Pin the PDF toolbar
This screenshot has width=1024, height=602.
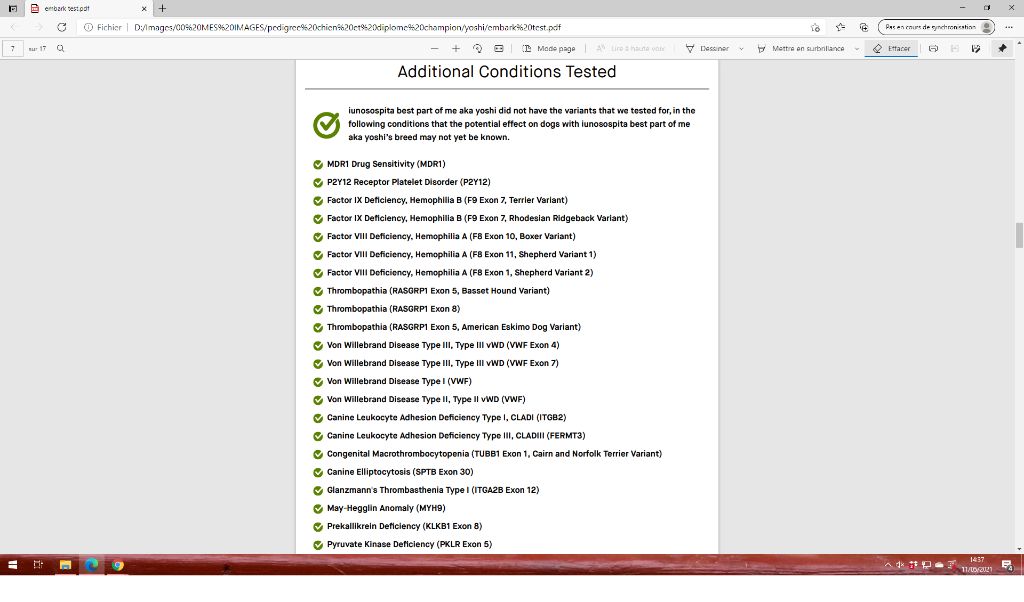pyautogui.click(x=1002, y=48)
